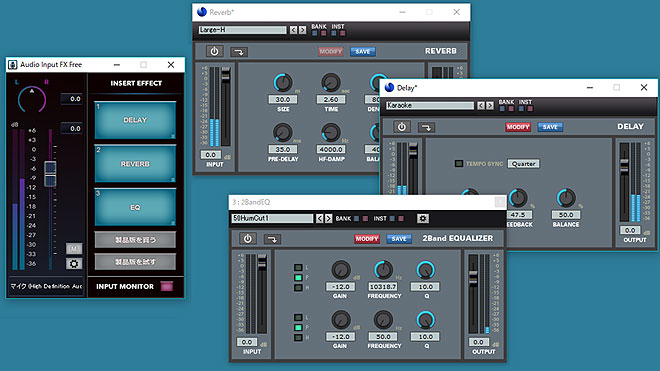Click the Delay bypass routing arrow icon
Image resolution: width=660 pixels, height=371 pixels.
(426, 127)
